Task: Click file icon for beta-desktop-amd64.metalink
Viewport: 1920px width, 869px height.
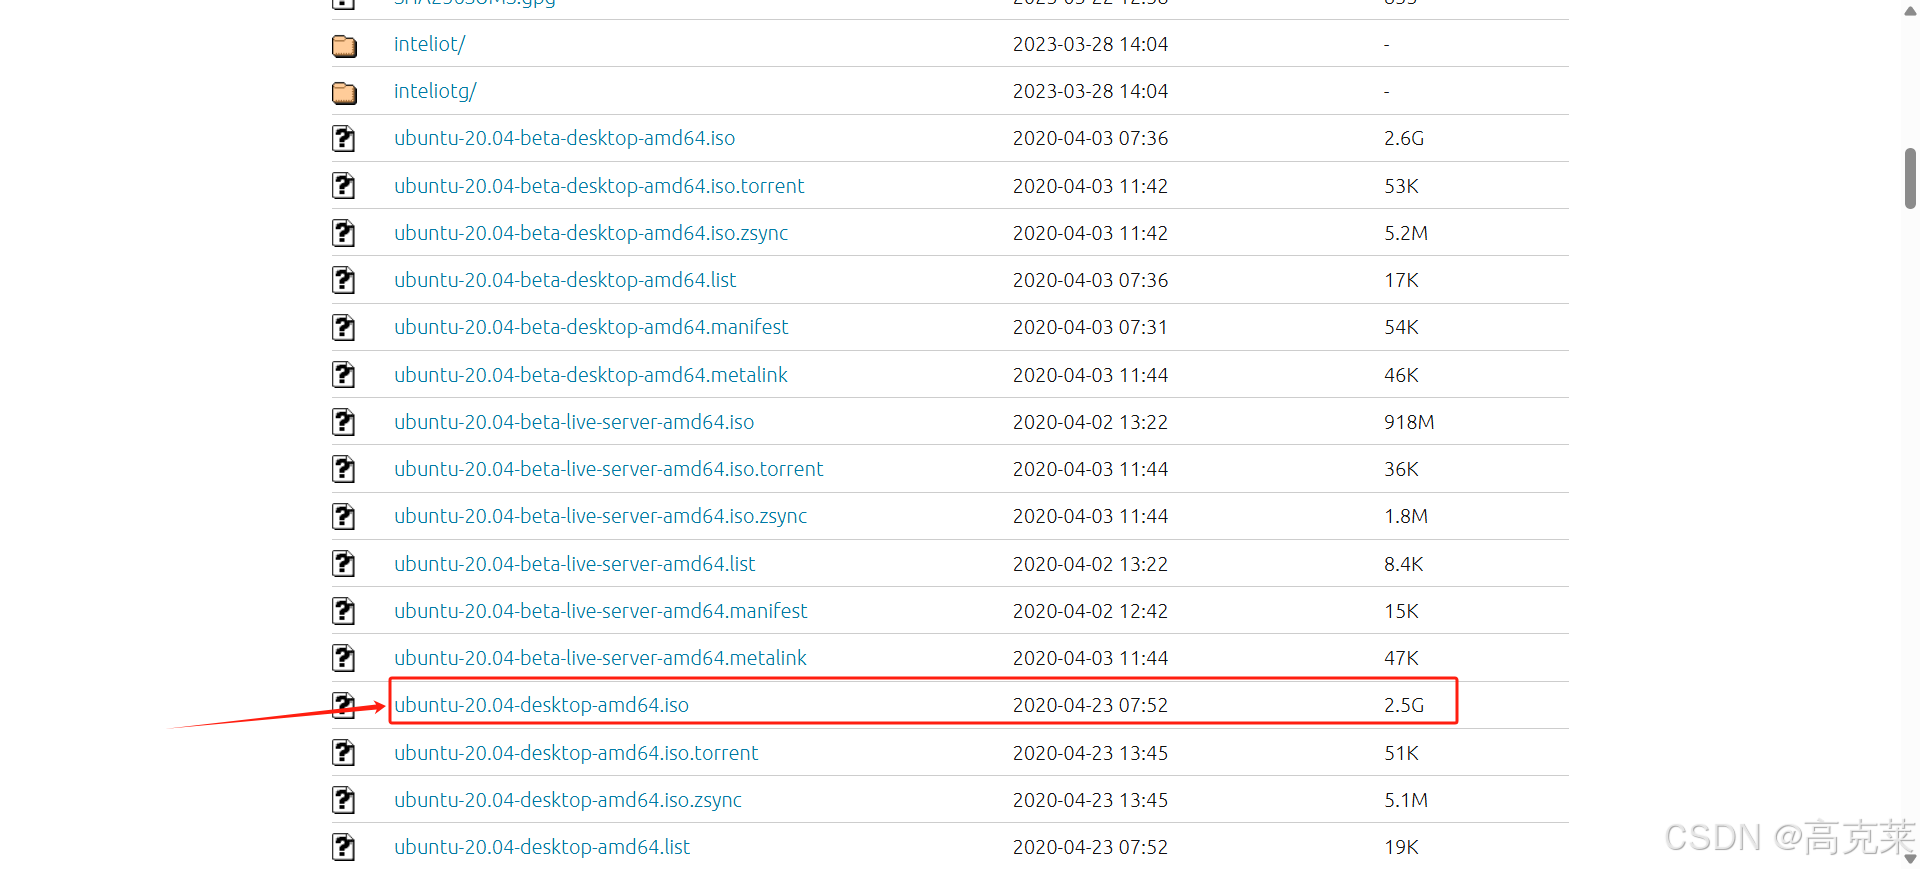Action: tap(344, 375)
